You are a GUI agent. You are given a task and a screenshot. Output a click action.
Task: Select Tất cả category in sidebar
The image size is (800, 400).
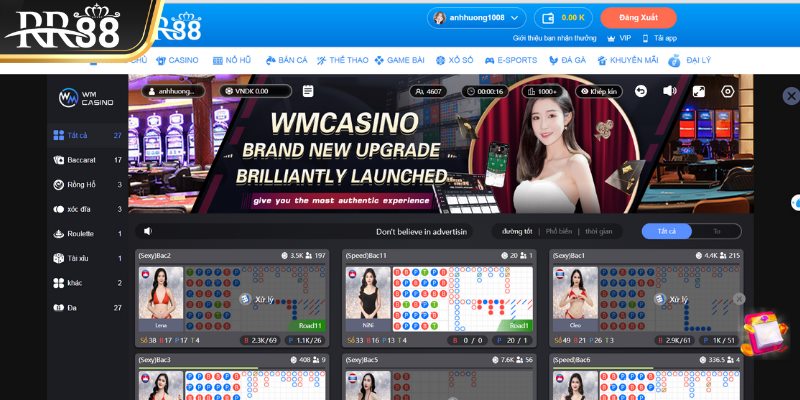87,135
